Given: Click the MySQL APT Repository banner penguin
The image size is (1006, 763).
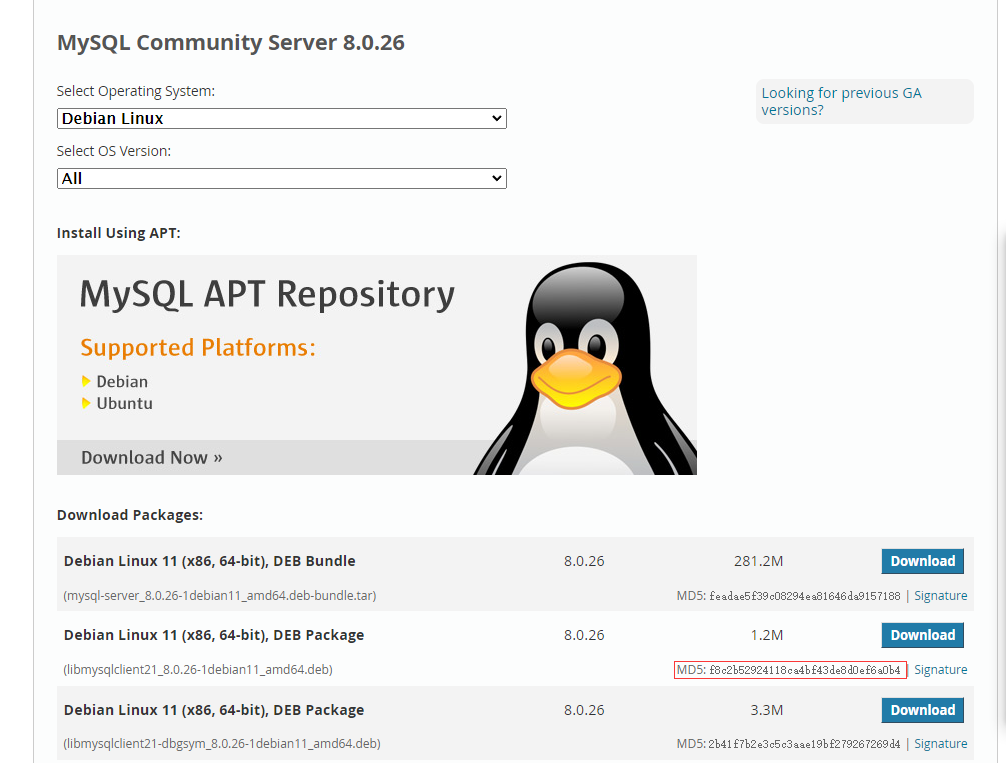Looking at the screenshot, I should point(584,368).
